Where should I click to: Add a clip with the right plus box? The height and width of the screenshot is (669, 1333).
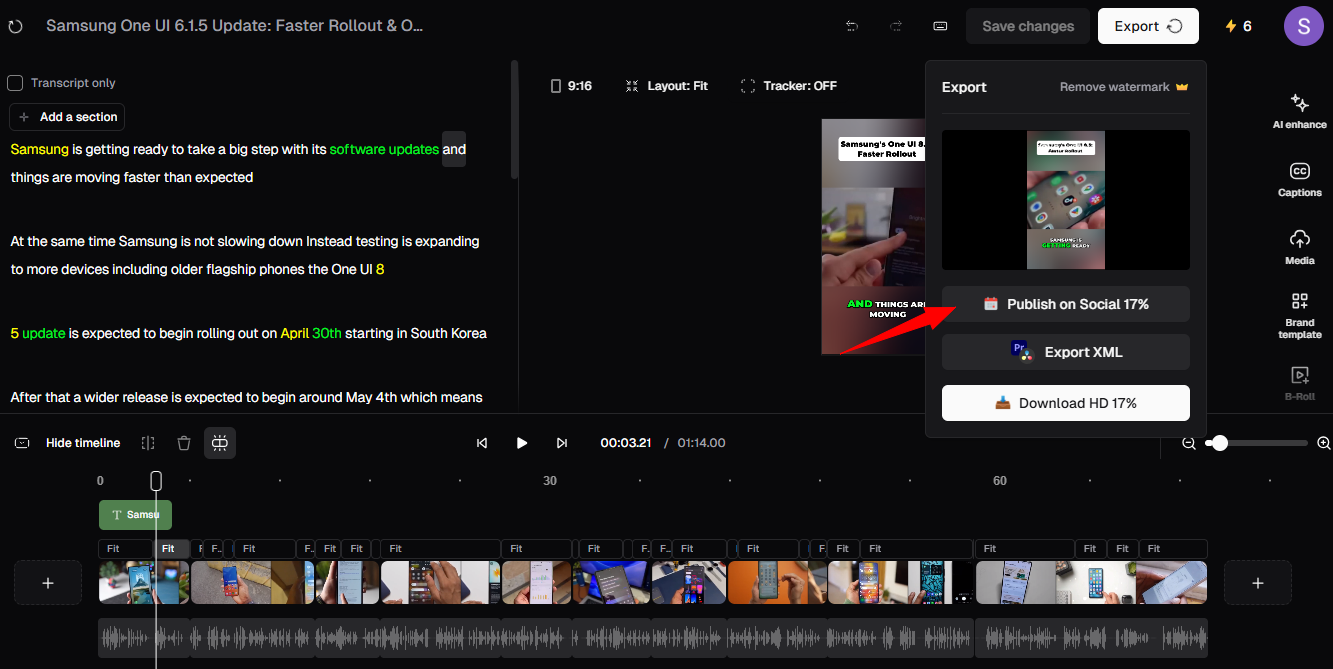click(x=1258, y=583)
